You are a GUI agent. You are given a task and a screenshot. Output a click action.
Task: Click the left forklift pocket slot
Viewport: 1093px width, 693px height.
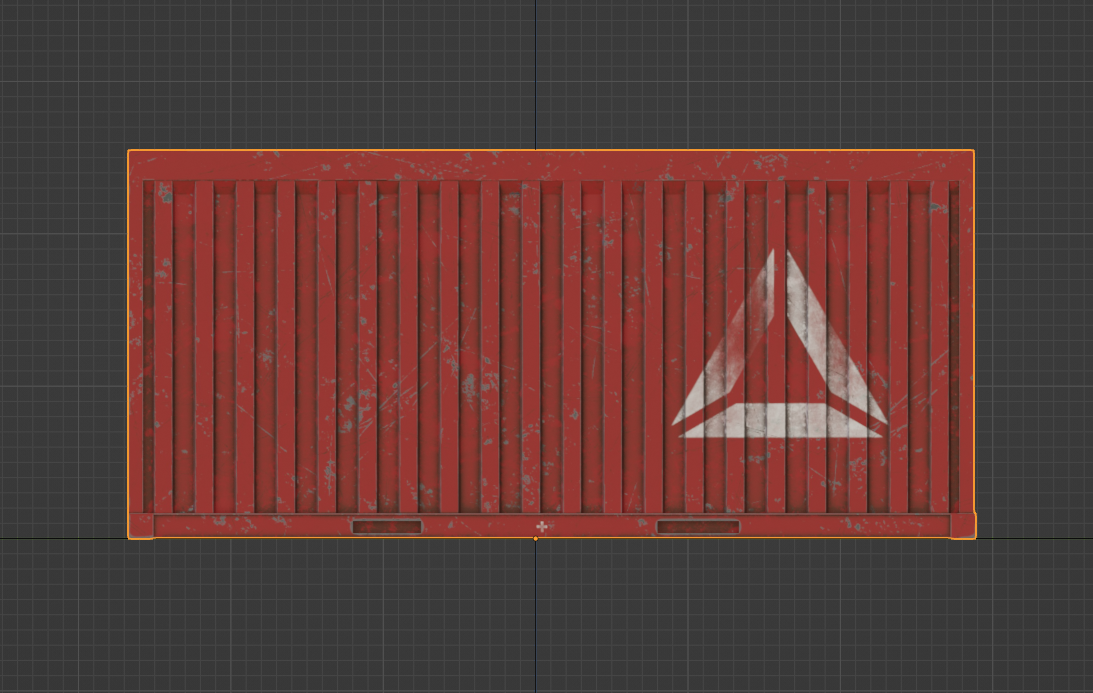point(387,526)
